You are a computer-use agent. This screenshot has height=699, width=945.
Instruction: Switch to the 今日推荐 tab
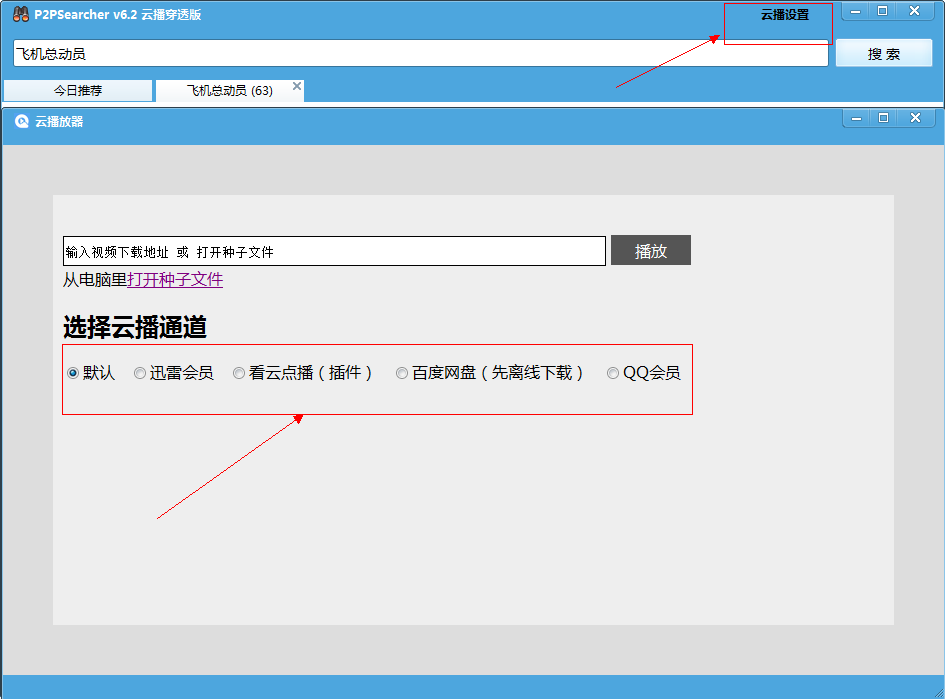point(79,89)
